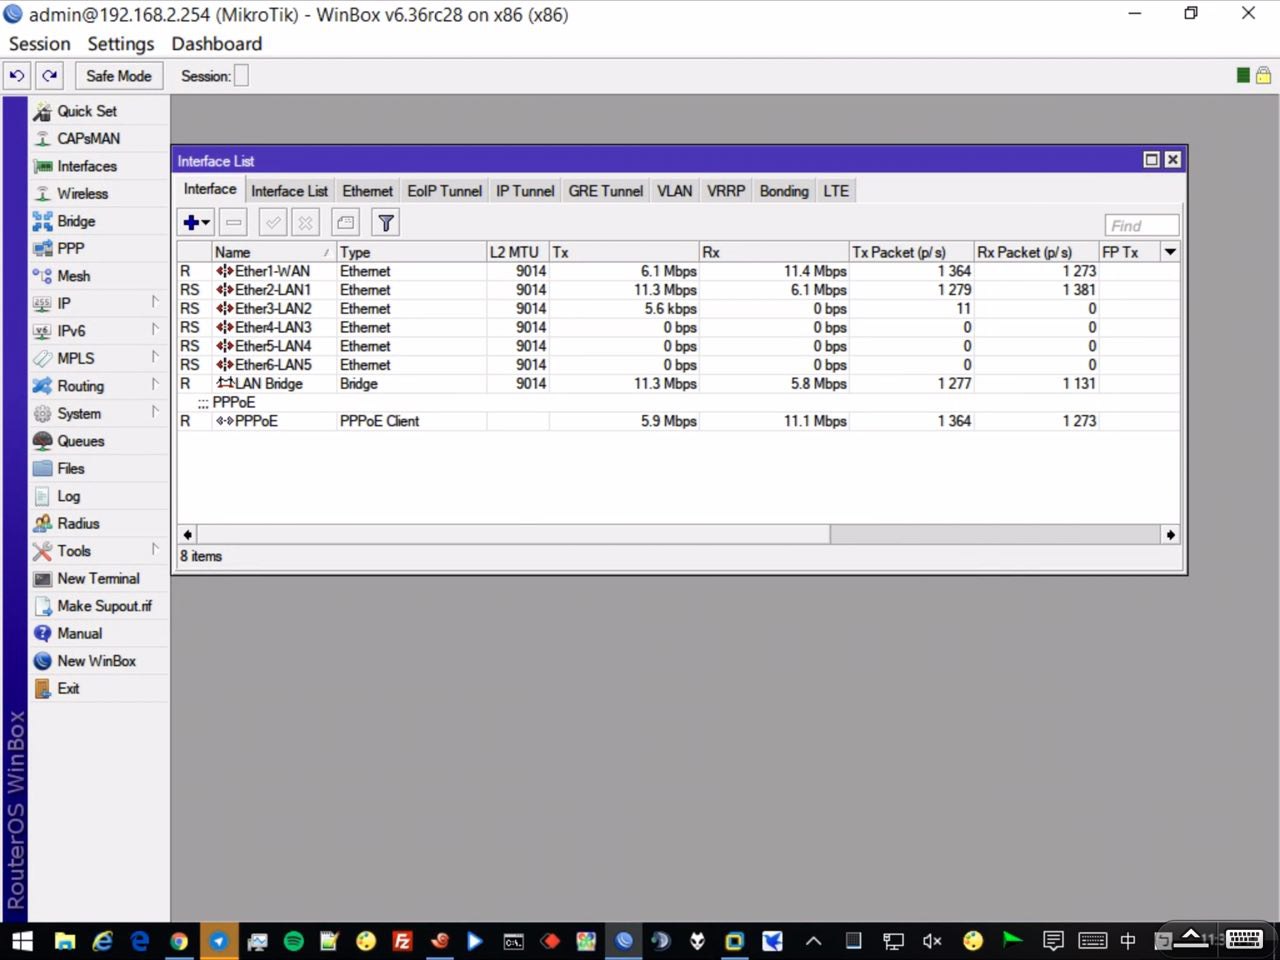Expand the Routing submenu

pyautogui.click(x=80, y=386)
